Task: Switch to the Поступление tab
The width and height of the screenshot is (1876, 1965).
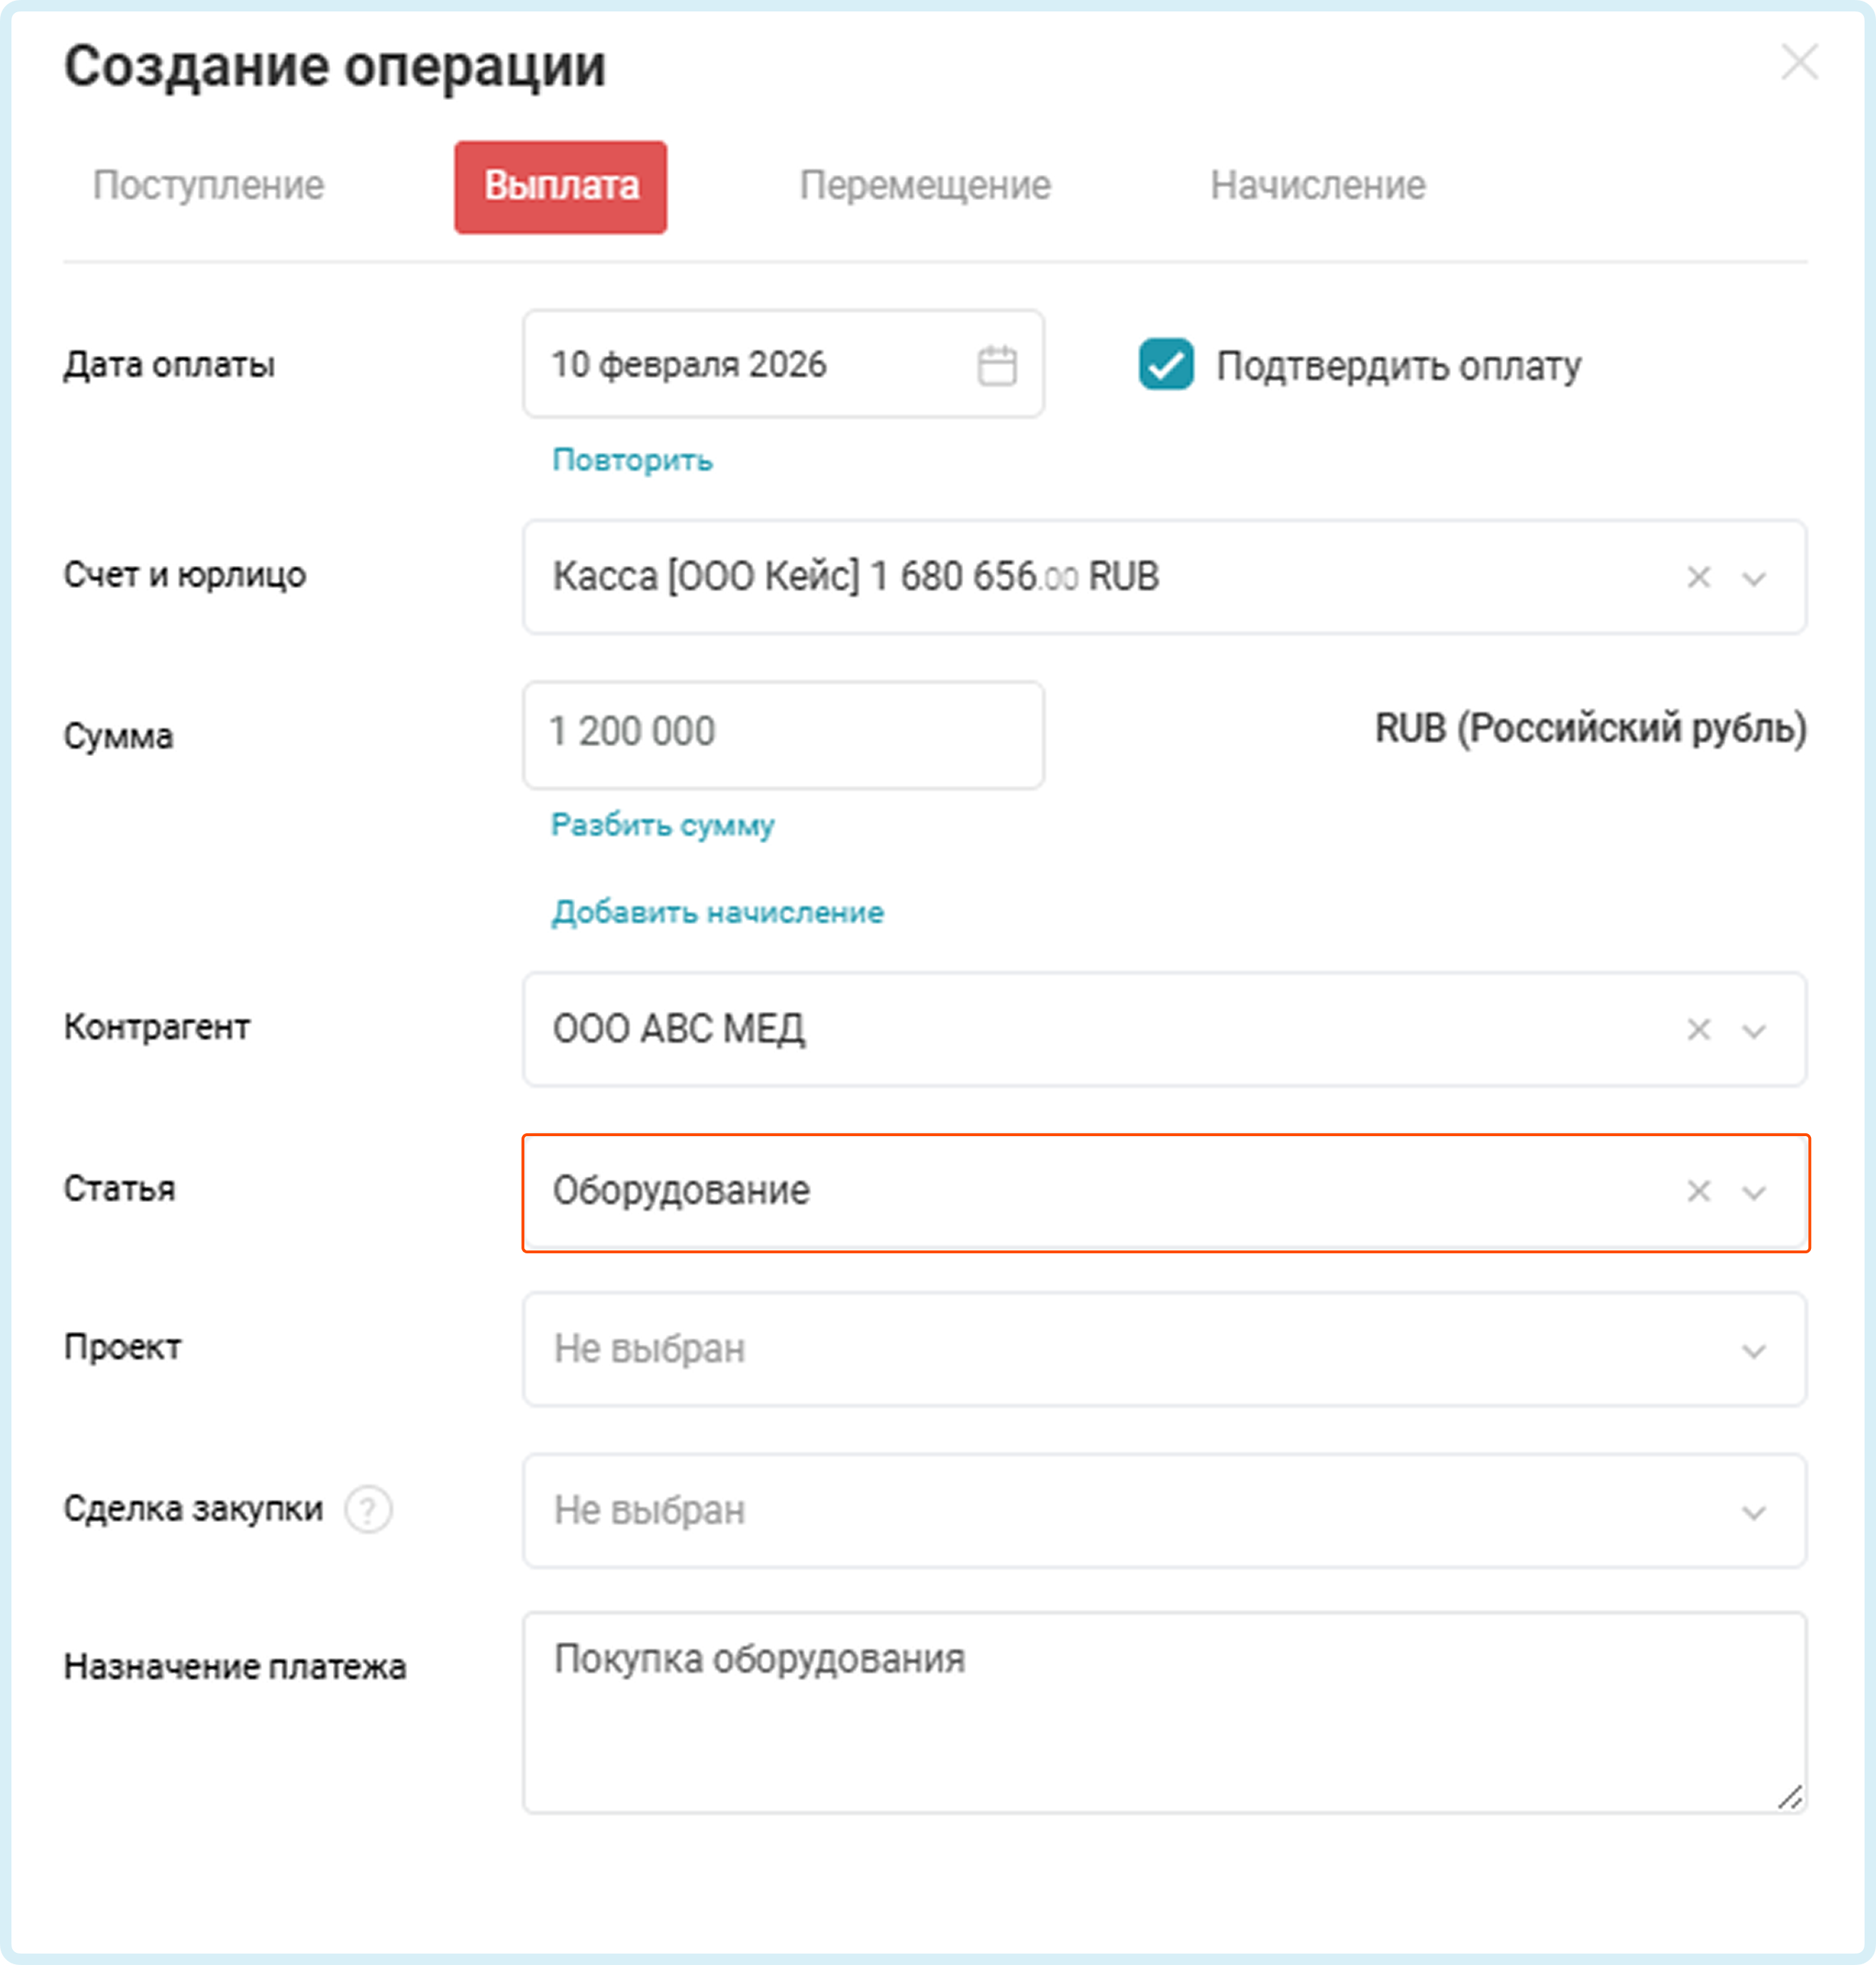Action: click(x=208, y=186)
